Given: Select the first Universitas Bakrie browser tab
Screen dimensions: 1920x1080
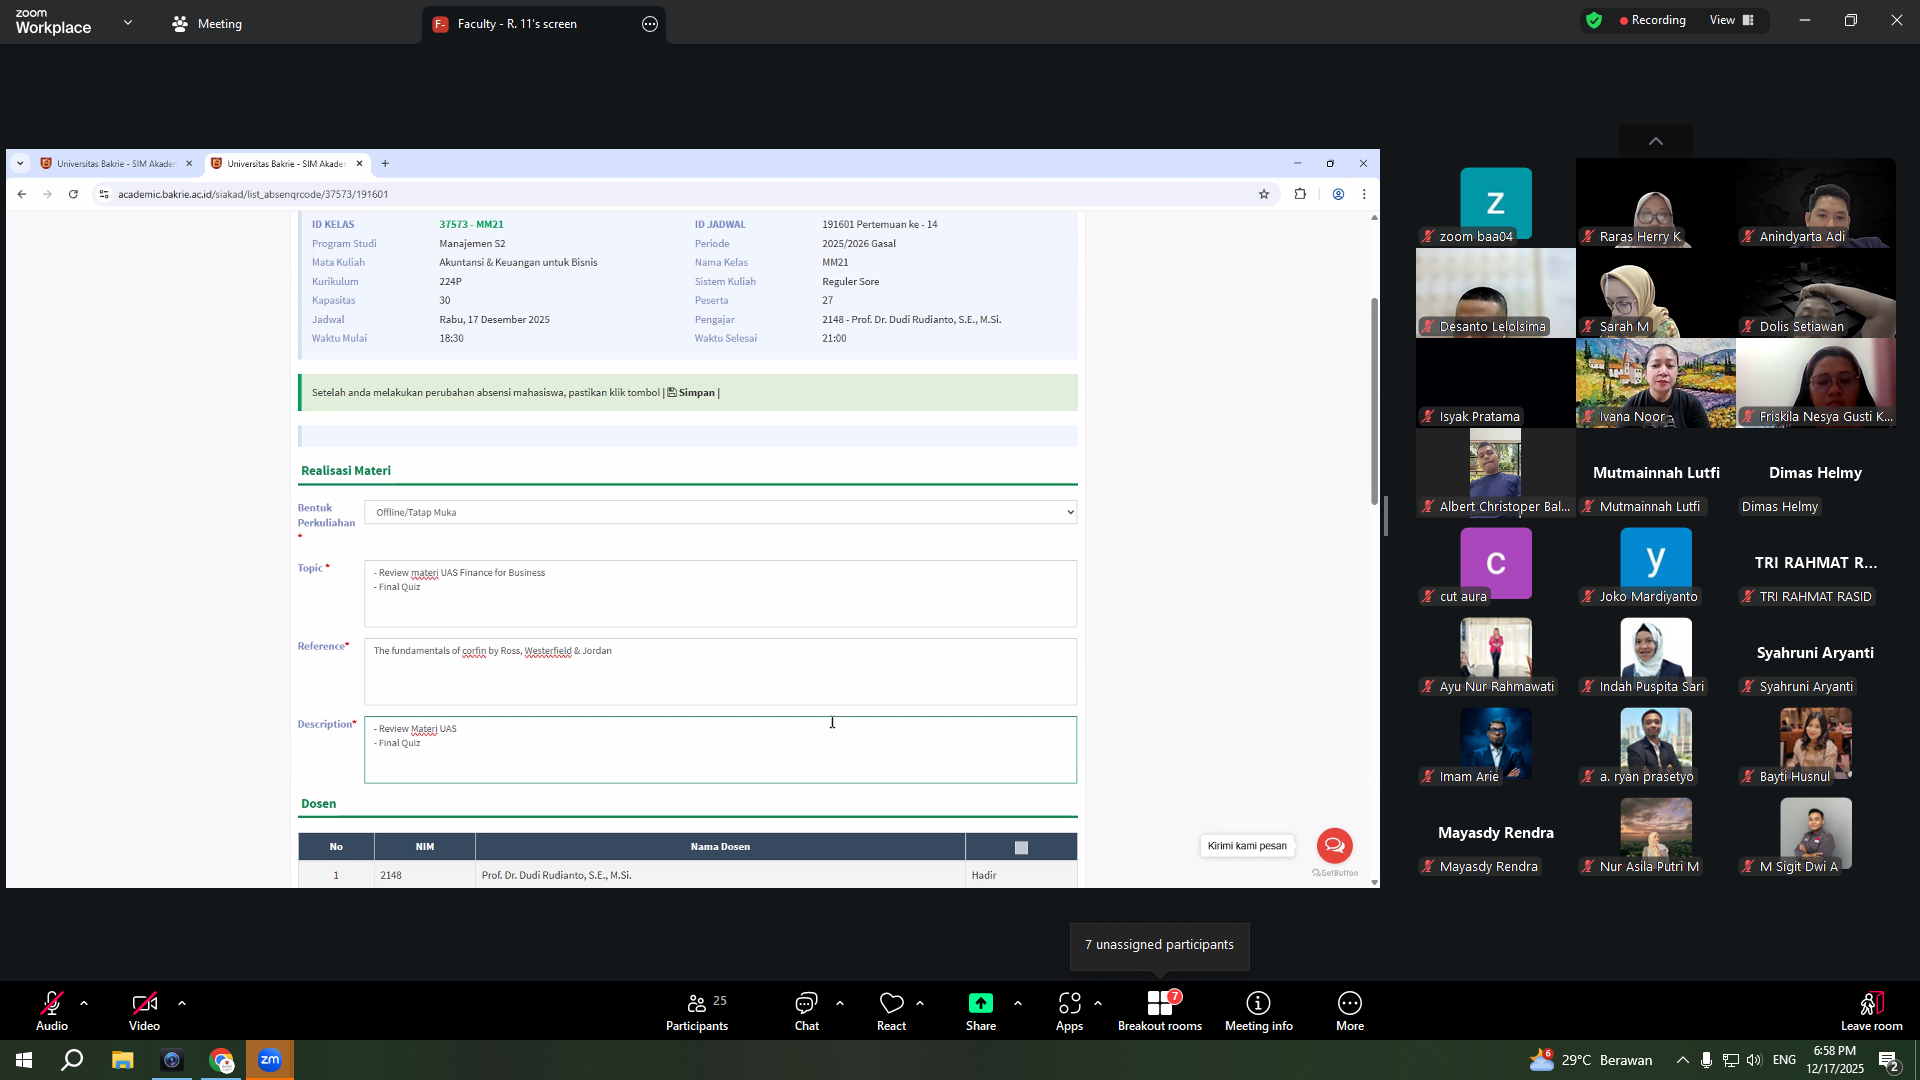Looking at the screenshot, I should click(x=115, y=164).
